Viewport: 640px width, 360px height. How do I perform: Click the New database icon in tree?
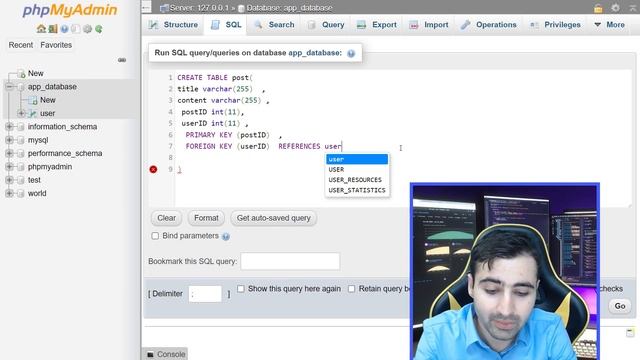coord(22,73)
